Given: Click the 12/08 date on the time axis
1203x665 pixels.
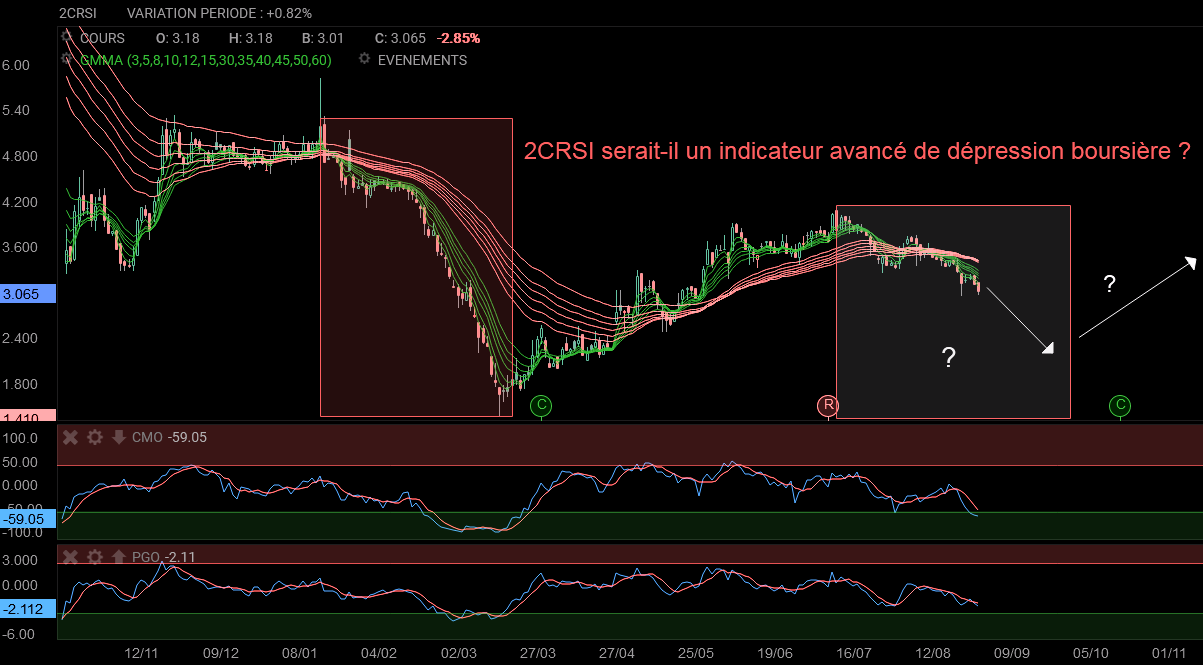Looking at the screenshot, I should [x=933, y=652].
